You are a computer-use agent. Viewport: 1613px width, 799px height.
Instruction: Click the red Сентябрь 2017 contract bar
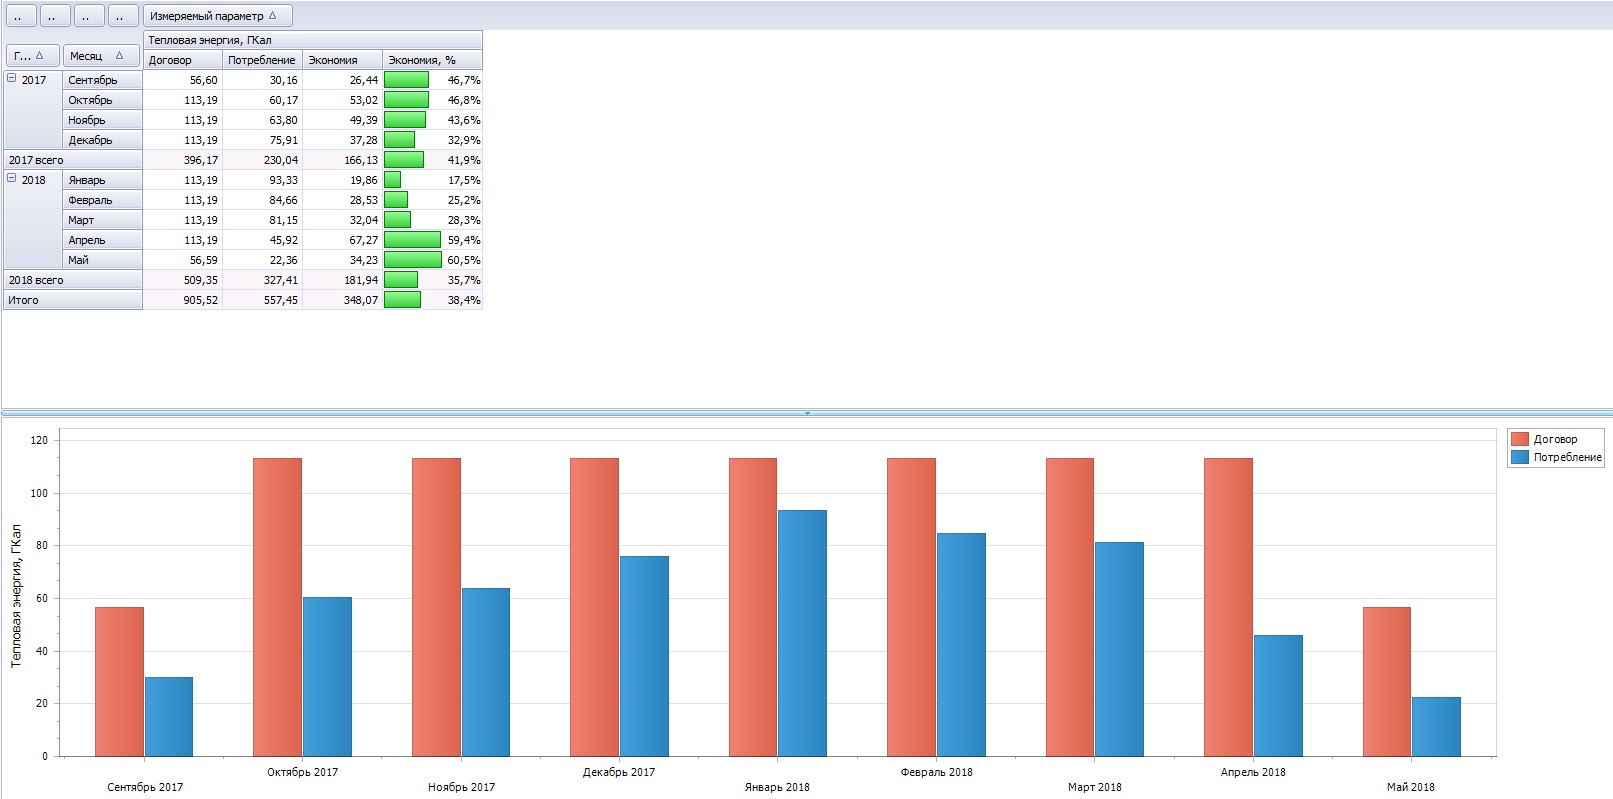coord(119,681)
